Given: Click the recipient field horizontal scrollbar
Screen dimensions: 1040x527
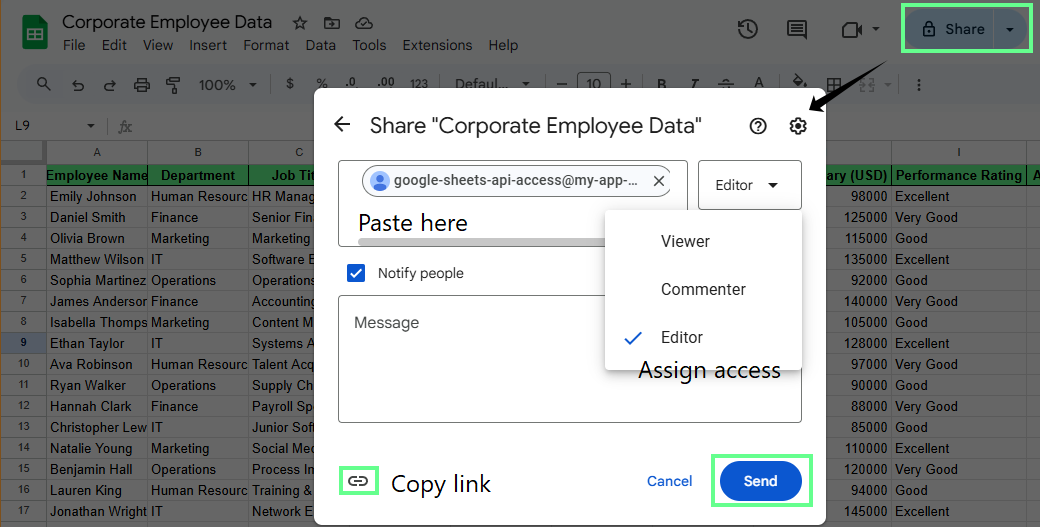Looking at the screenshot, I should pos(484,242).
